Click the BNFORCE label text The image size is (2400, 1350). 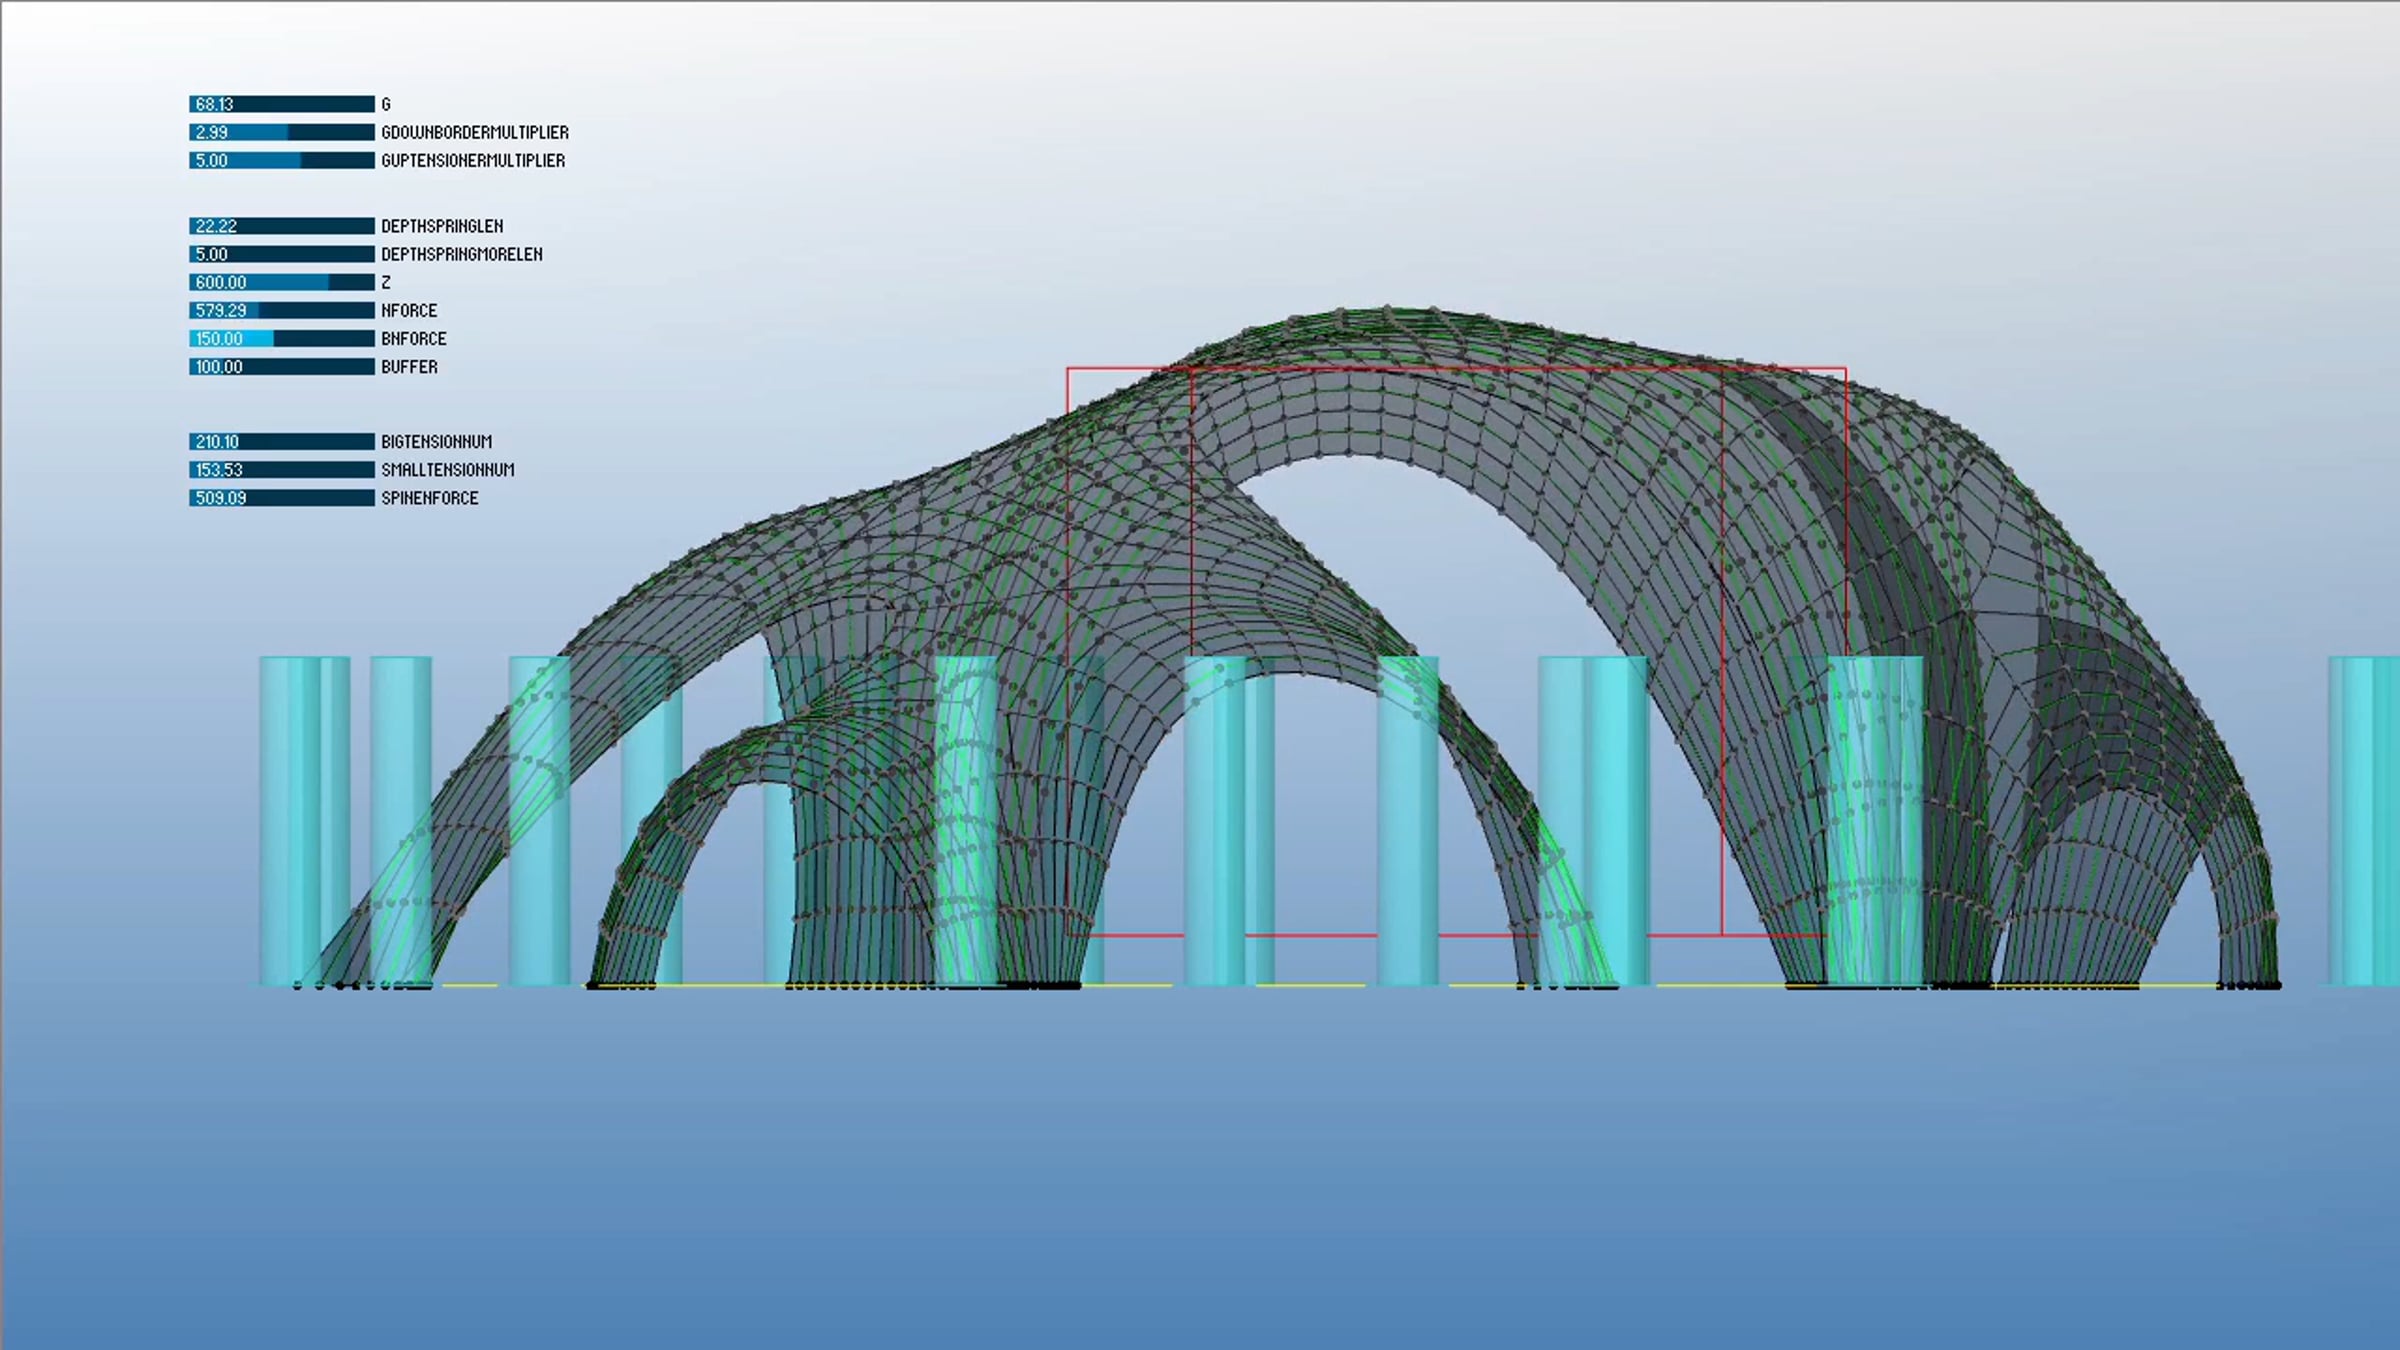tap(414, 338)
